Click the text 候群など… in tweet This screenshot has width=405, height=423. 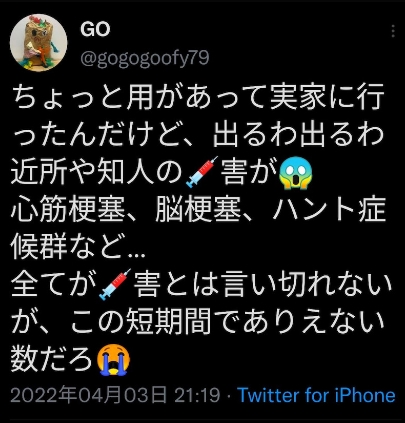pyautogui.click(x=79, y=247)
